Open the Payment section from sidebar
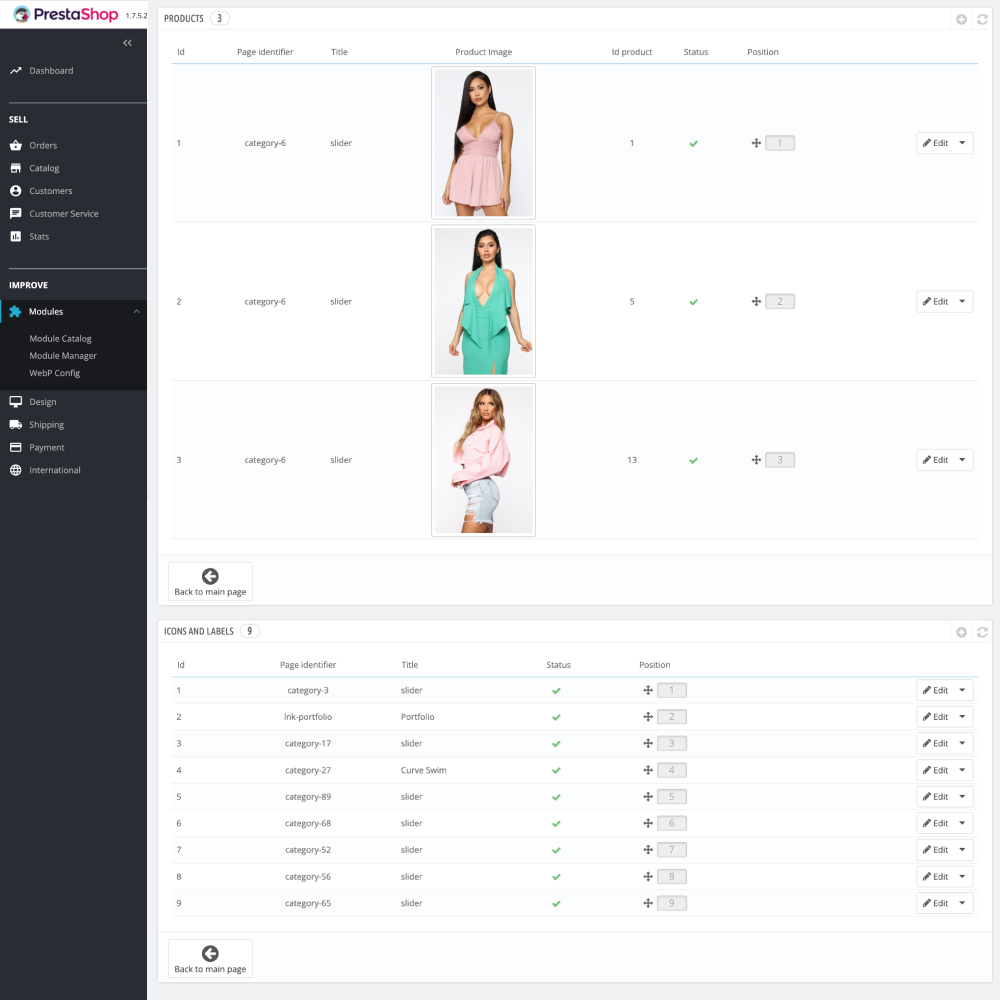This screenshot has width=1000, height=1000. [46, 447]
